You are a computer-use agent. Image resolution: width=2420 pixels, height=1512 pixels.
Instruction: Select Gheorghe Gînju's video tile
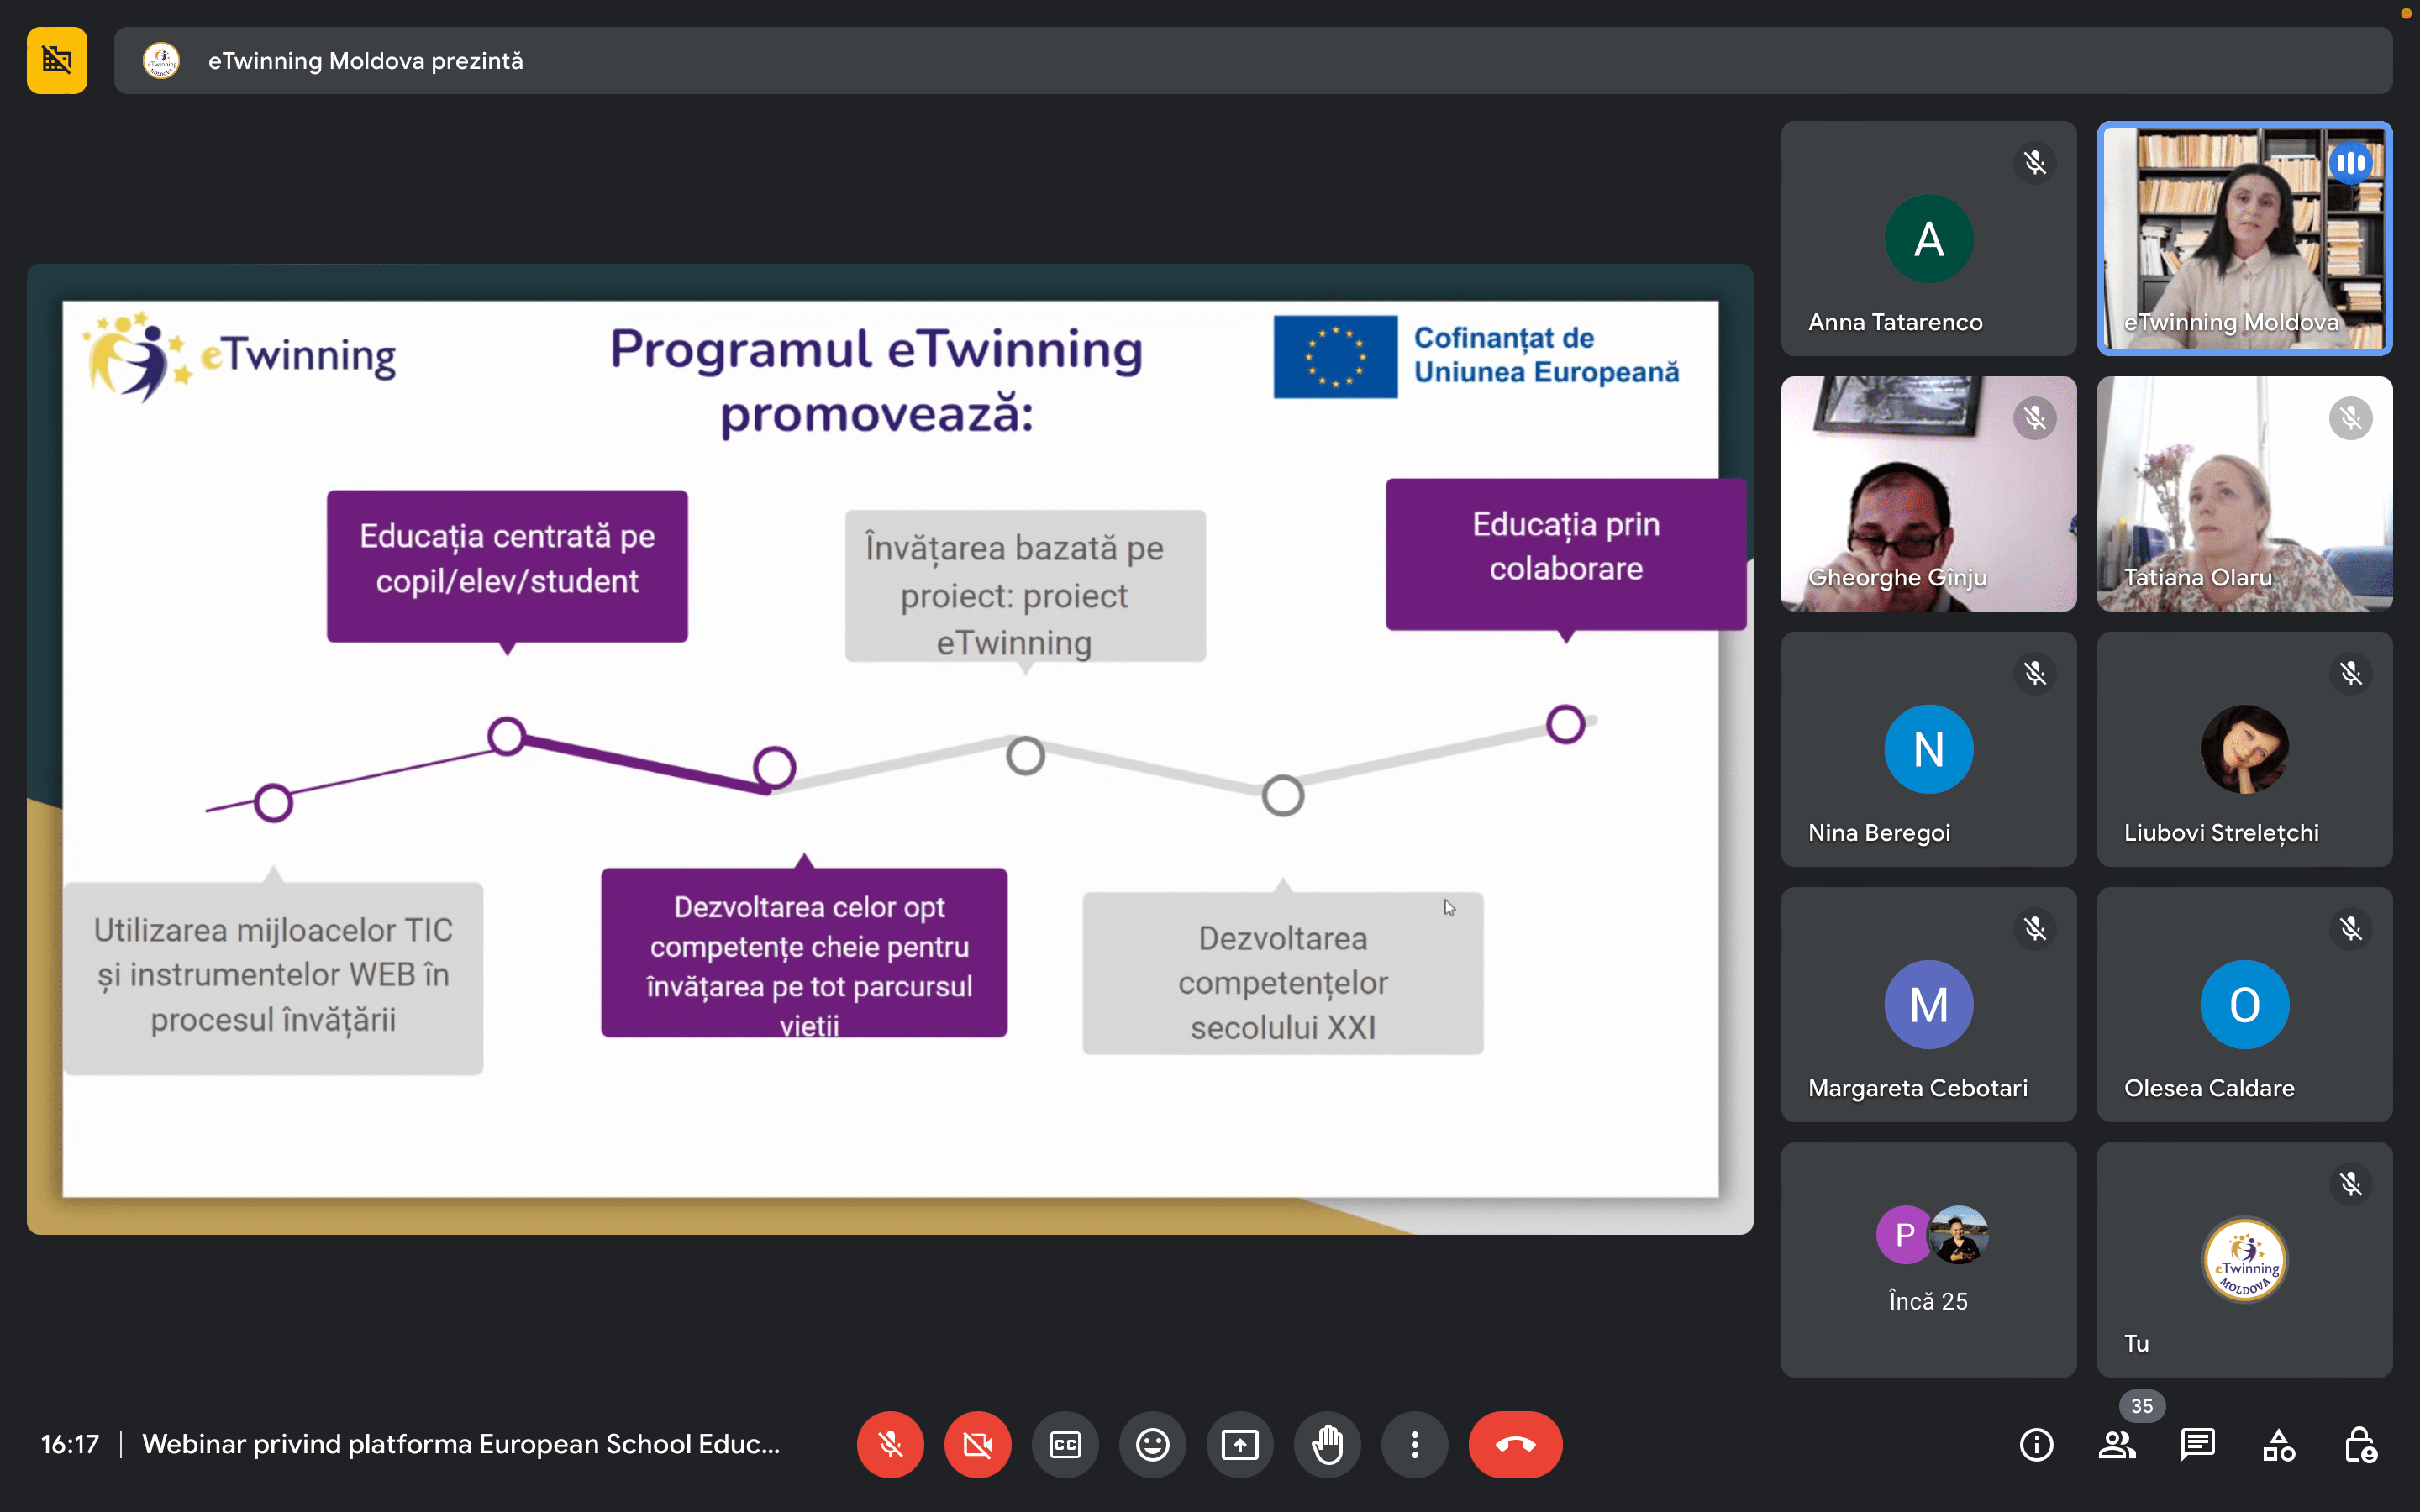point(1928,493)
